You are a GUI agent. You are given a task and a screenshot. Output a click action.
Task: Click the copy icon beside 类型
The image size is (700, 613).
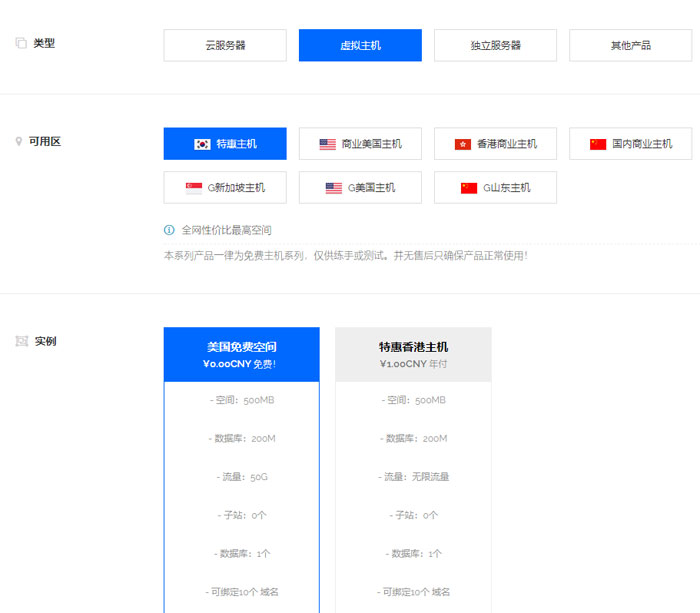[21, 44]
